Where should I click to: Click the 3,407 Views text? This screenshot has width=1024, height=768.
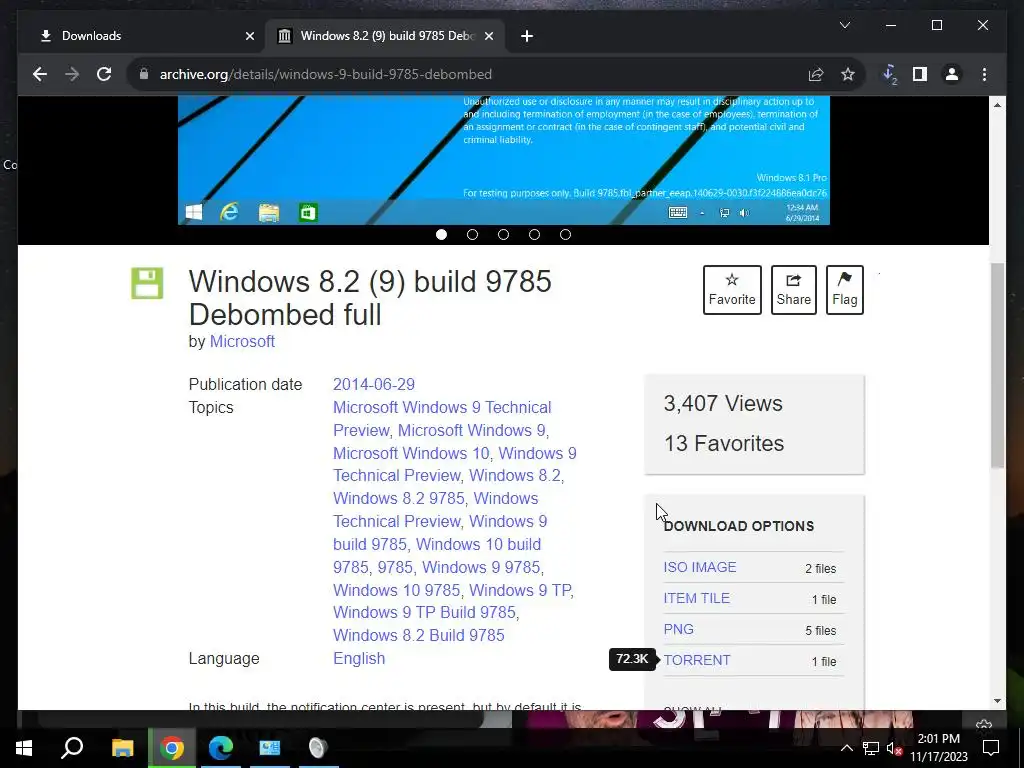(x=723, y=404)
